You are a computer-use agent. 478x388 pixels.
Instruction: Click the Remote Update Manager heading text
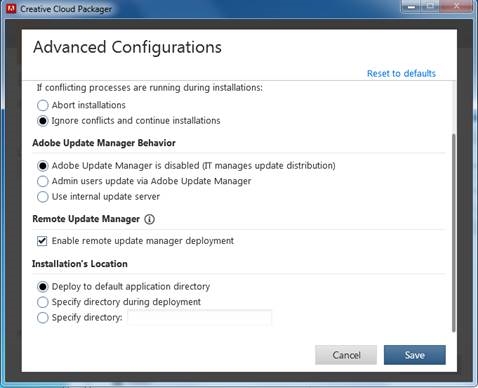coord(86,219)
